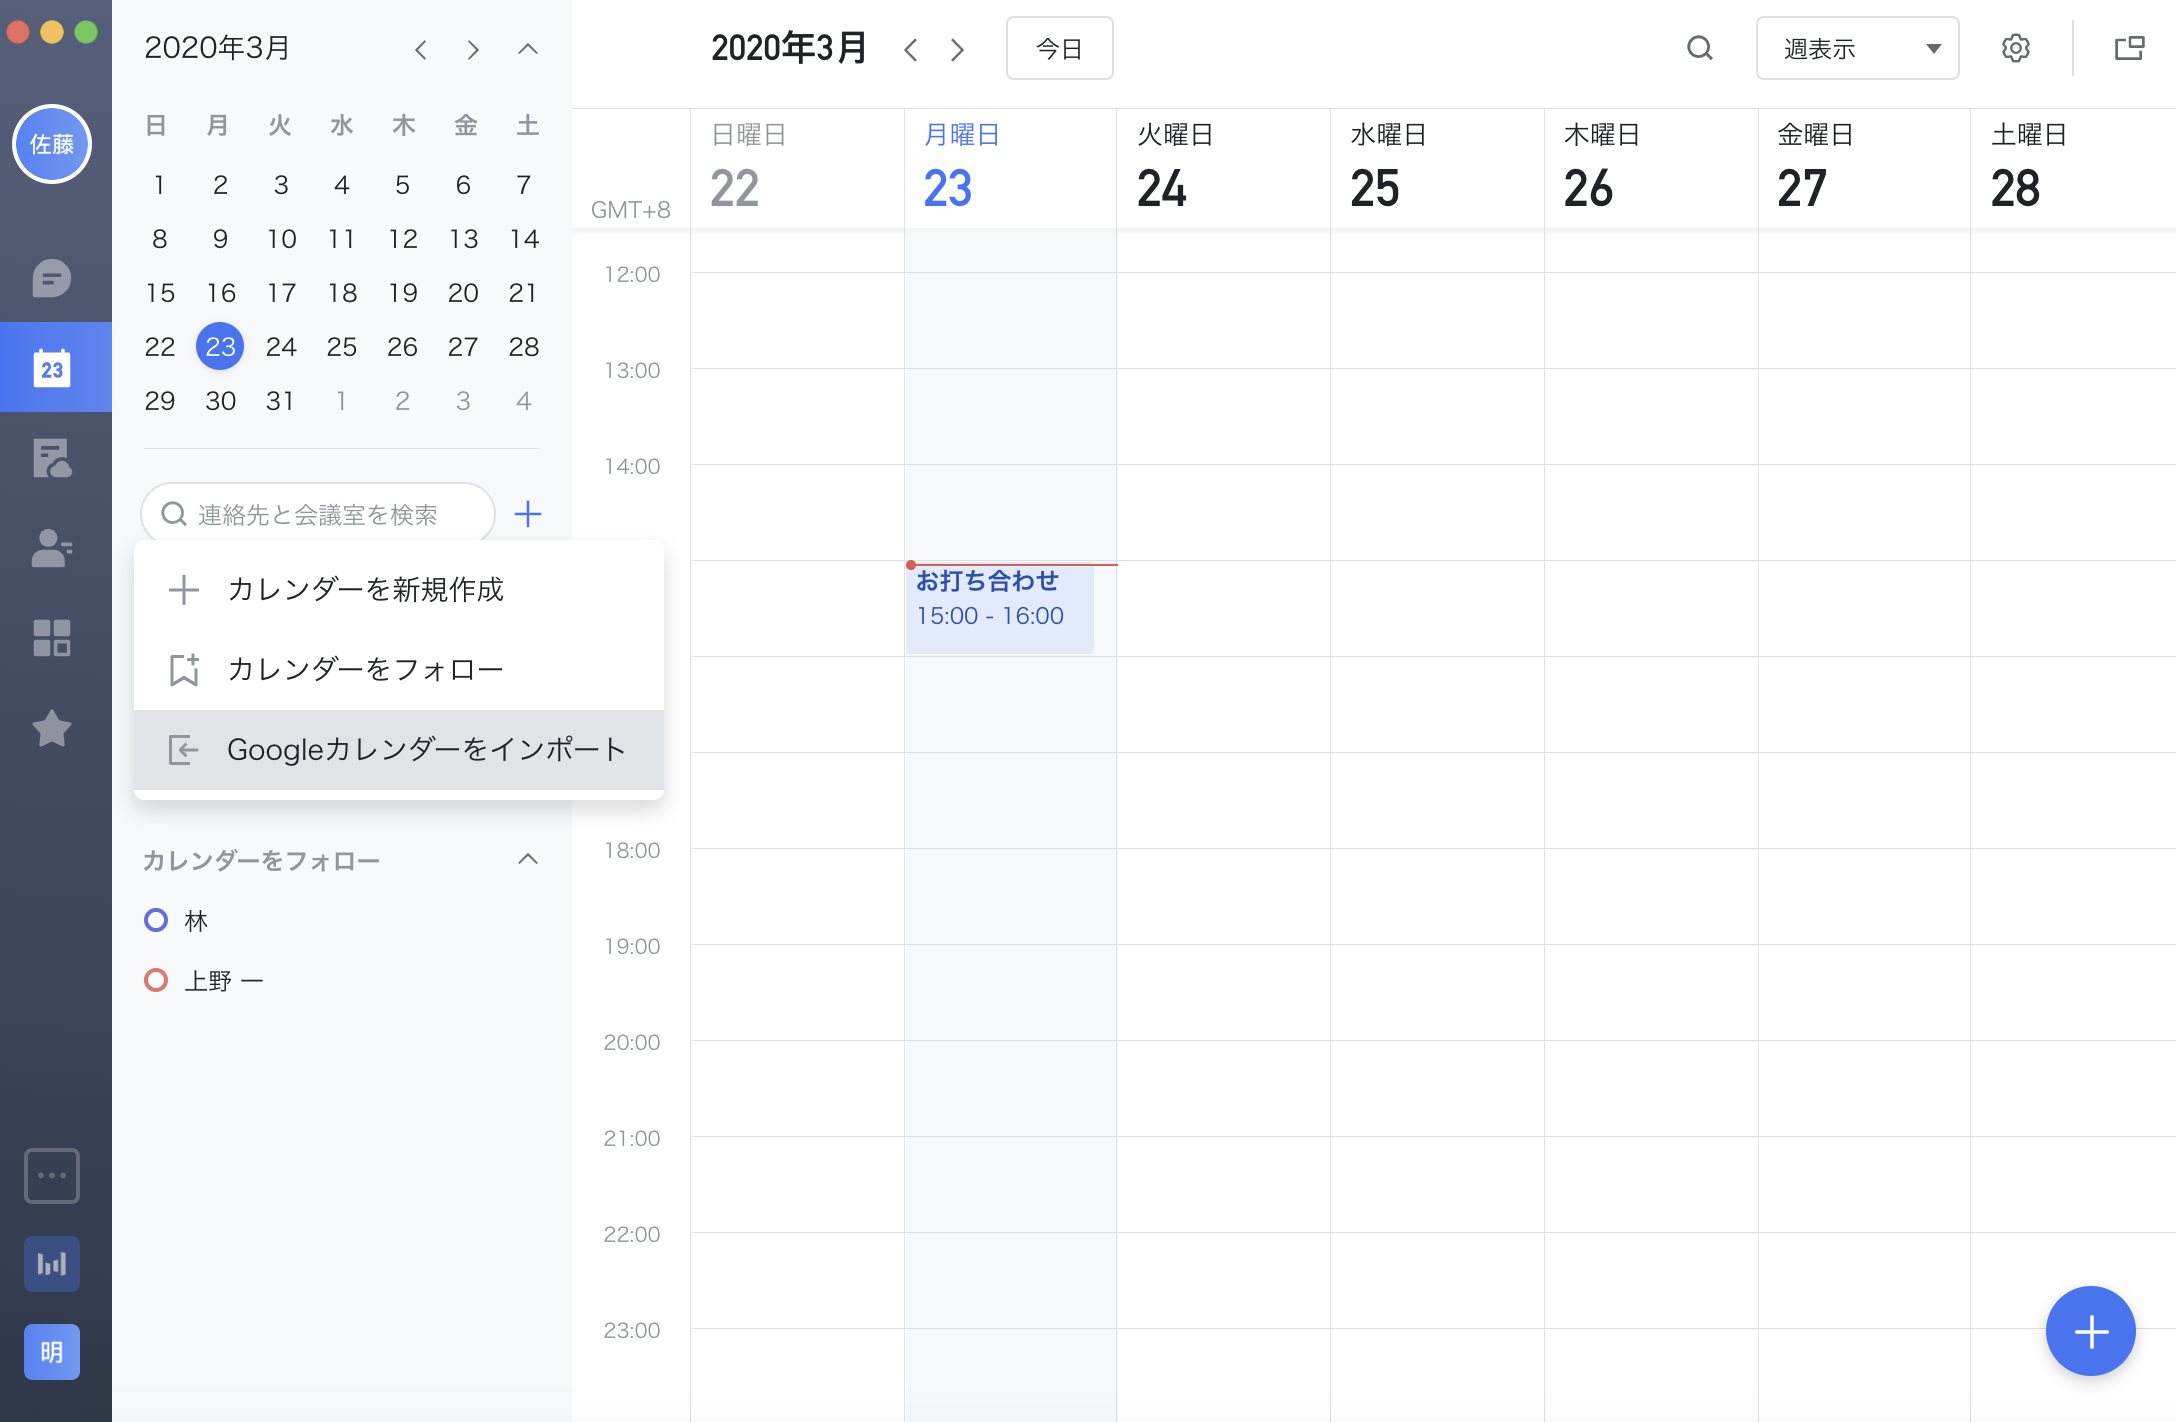
Task: Open calendar settings gear icon
Action: click(2015, 48)
